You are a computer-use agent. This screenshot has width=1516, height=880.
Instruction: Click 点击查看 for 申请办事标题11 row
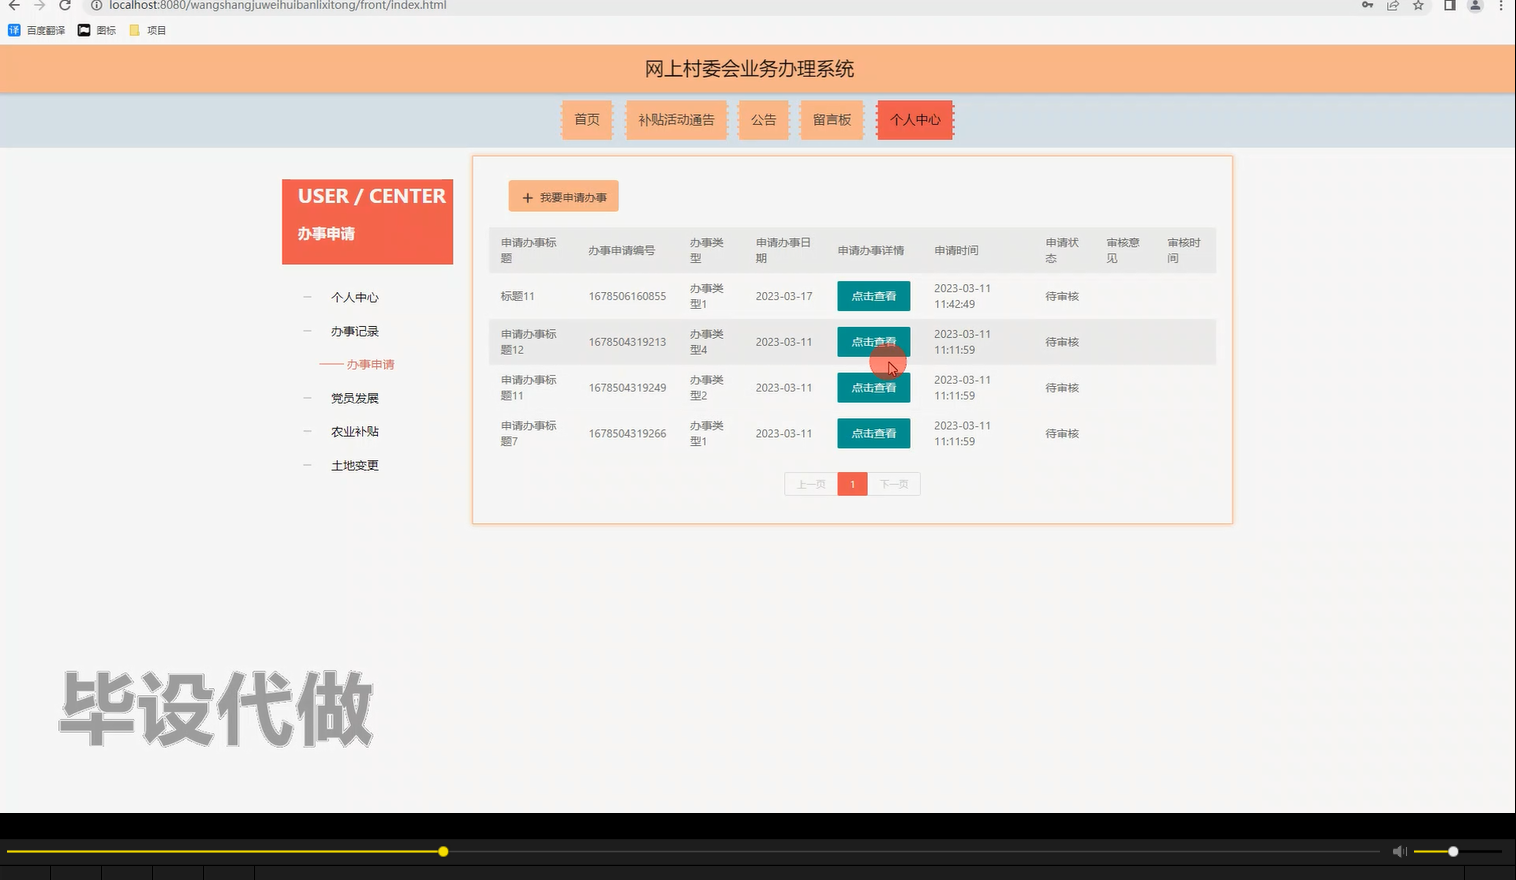coord(874,388)
